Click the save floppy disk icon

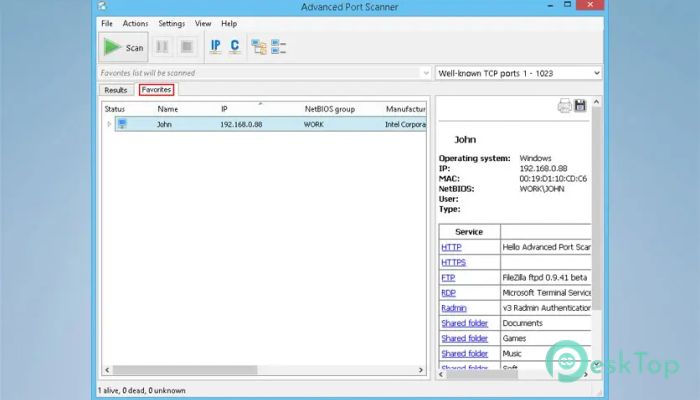point(580,105)
